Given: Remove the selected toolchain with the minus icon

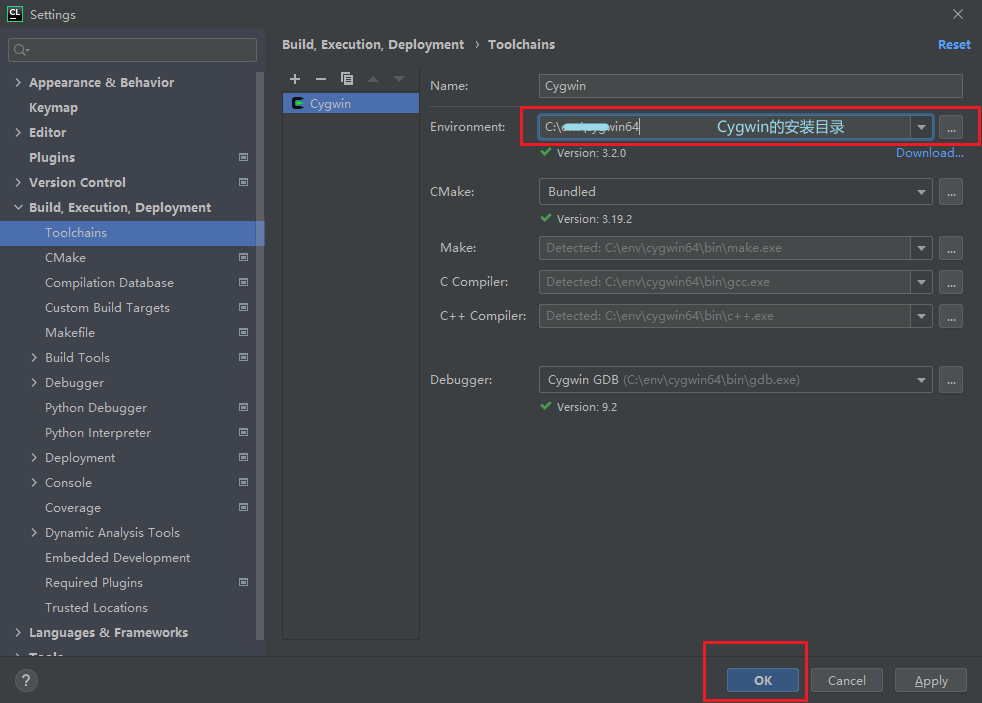Looking at the screenshot, I should point(321,79).
